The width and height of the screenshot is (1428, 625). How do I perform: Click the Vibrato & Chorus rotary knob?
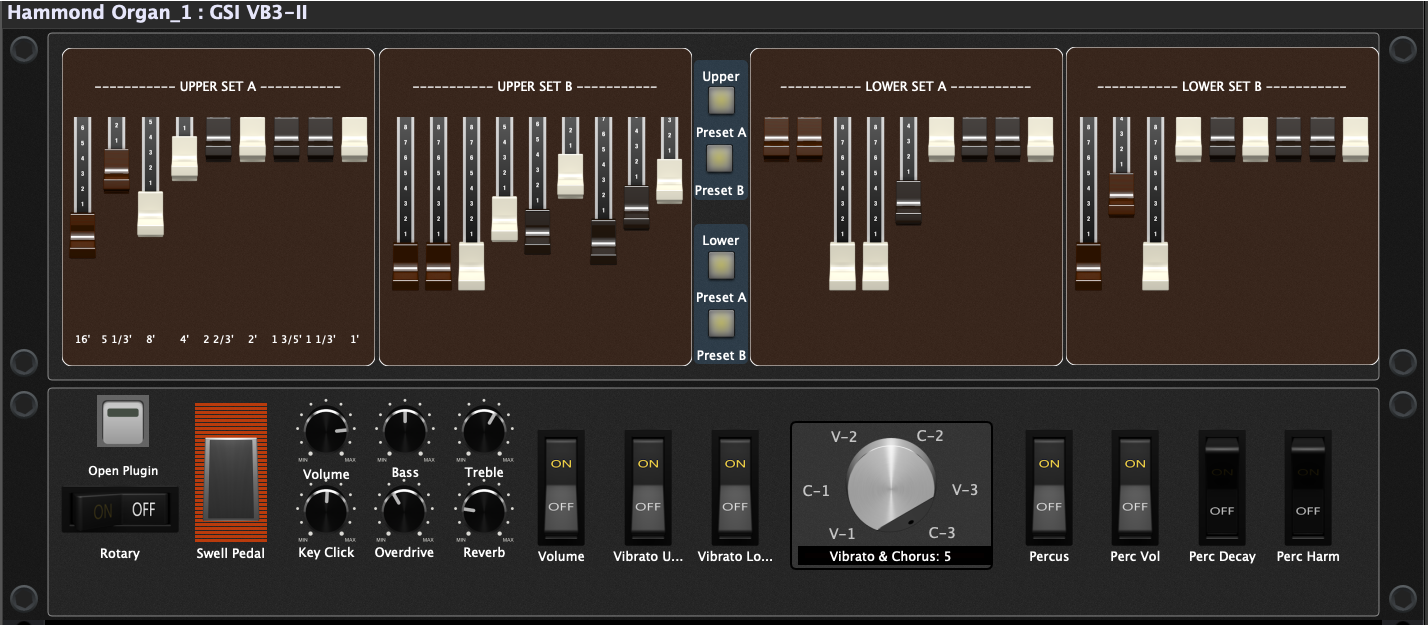(892, 484)
